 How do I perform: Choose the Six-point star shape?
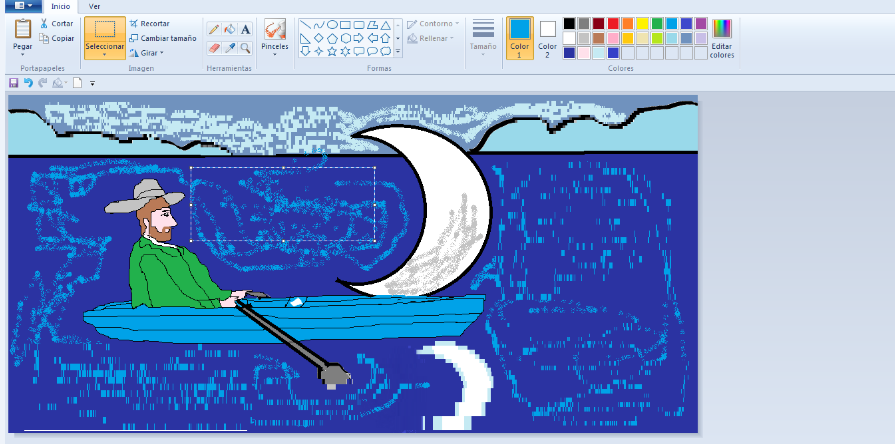(345, 51)
